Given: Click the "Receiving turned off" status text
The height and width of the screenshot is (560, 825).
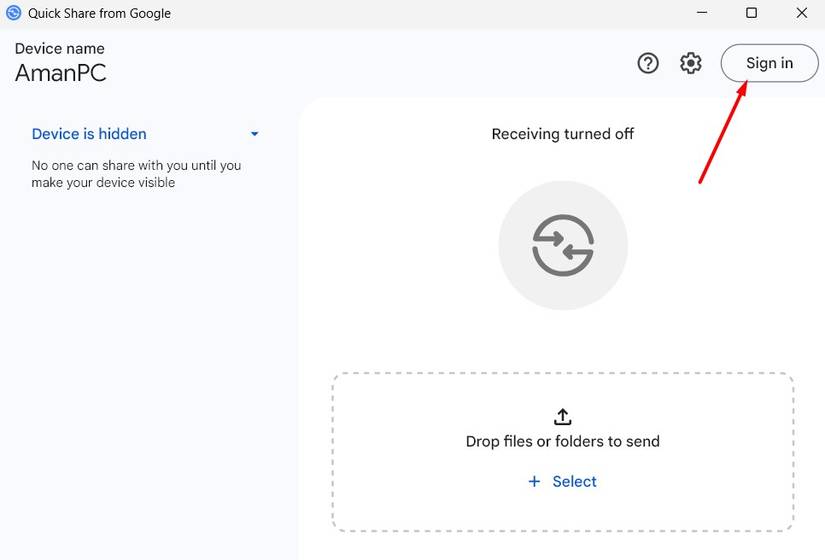Looking at the screenshot, I should tap(562, 134).
